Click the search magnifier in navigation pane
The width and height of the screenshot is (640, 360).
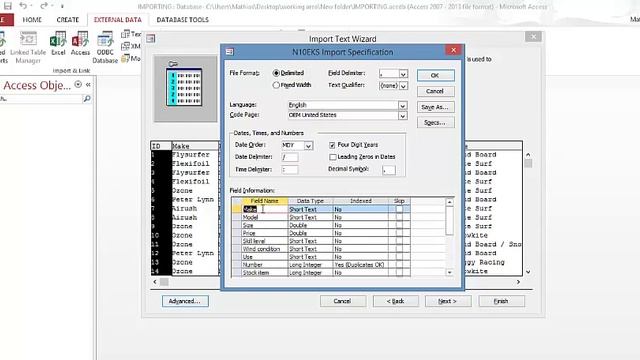click(87, 99)
